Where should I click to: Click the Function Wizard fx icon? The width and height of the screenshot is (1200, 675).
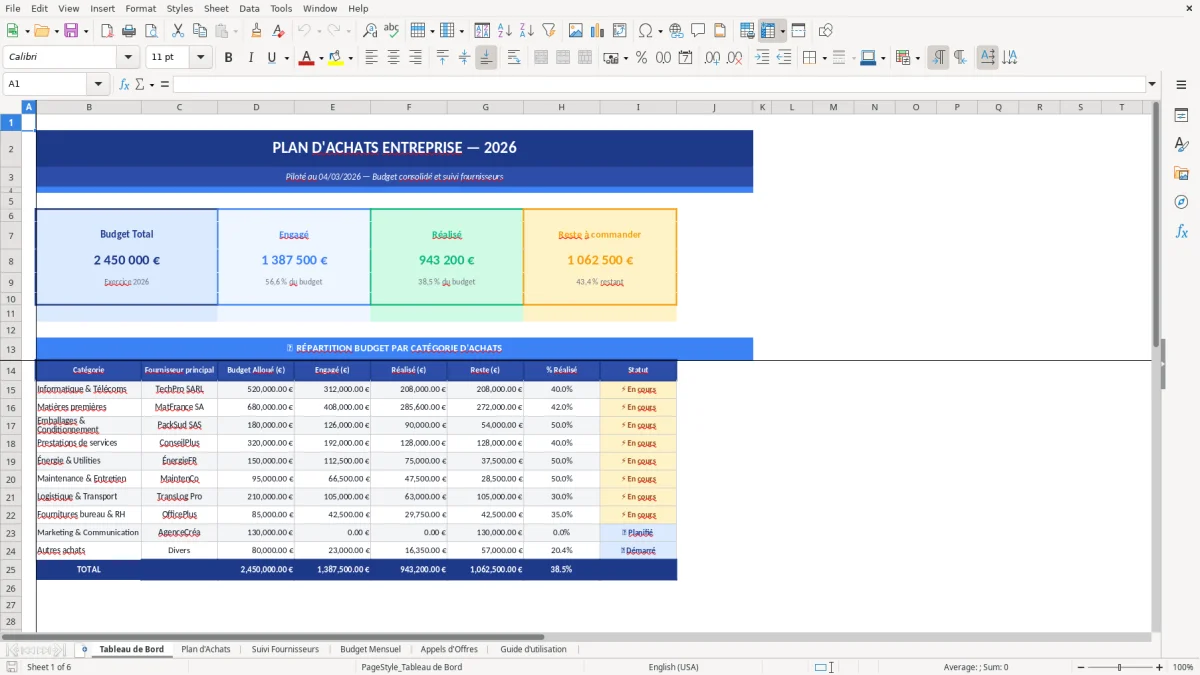(x=124, y=84)
